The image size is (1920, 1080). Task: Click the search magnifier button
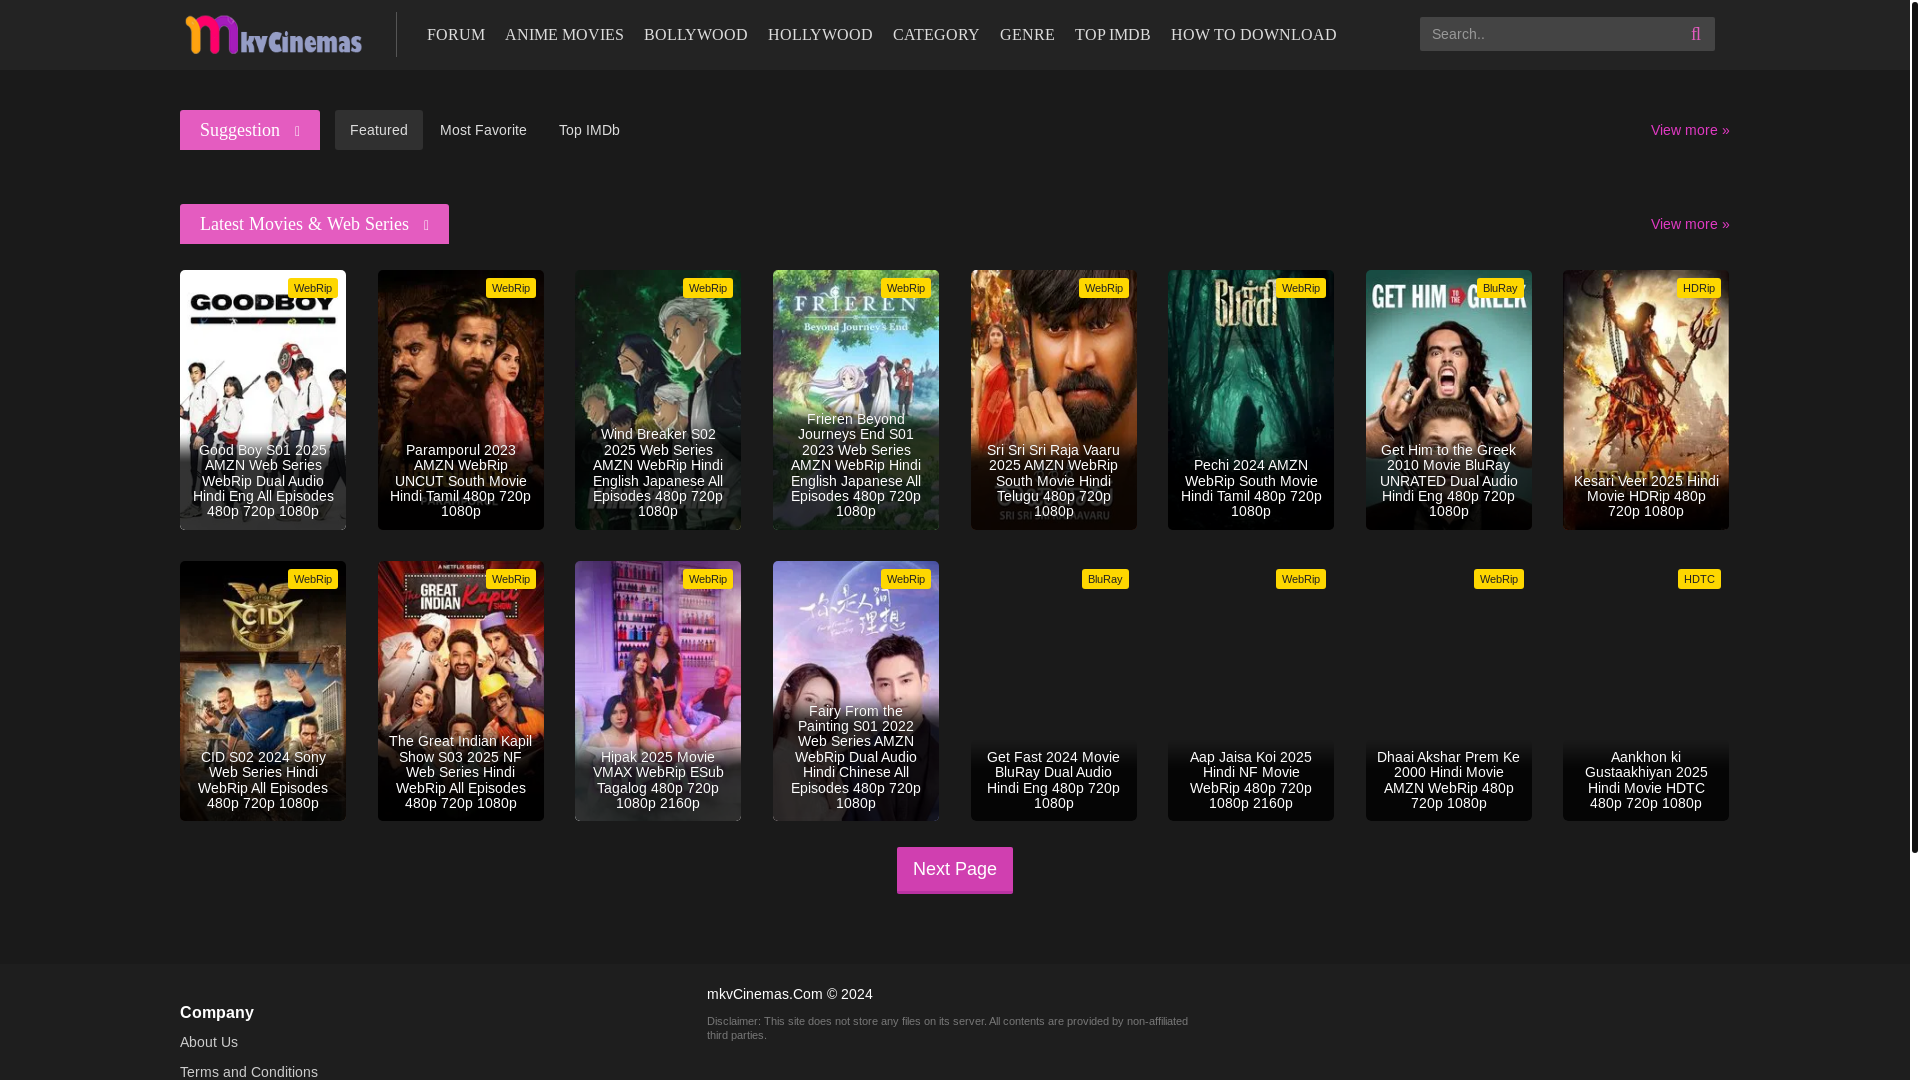point(1696,34)
